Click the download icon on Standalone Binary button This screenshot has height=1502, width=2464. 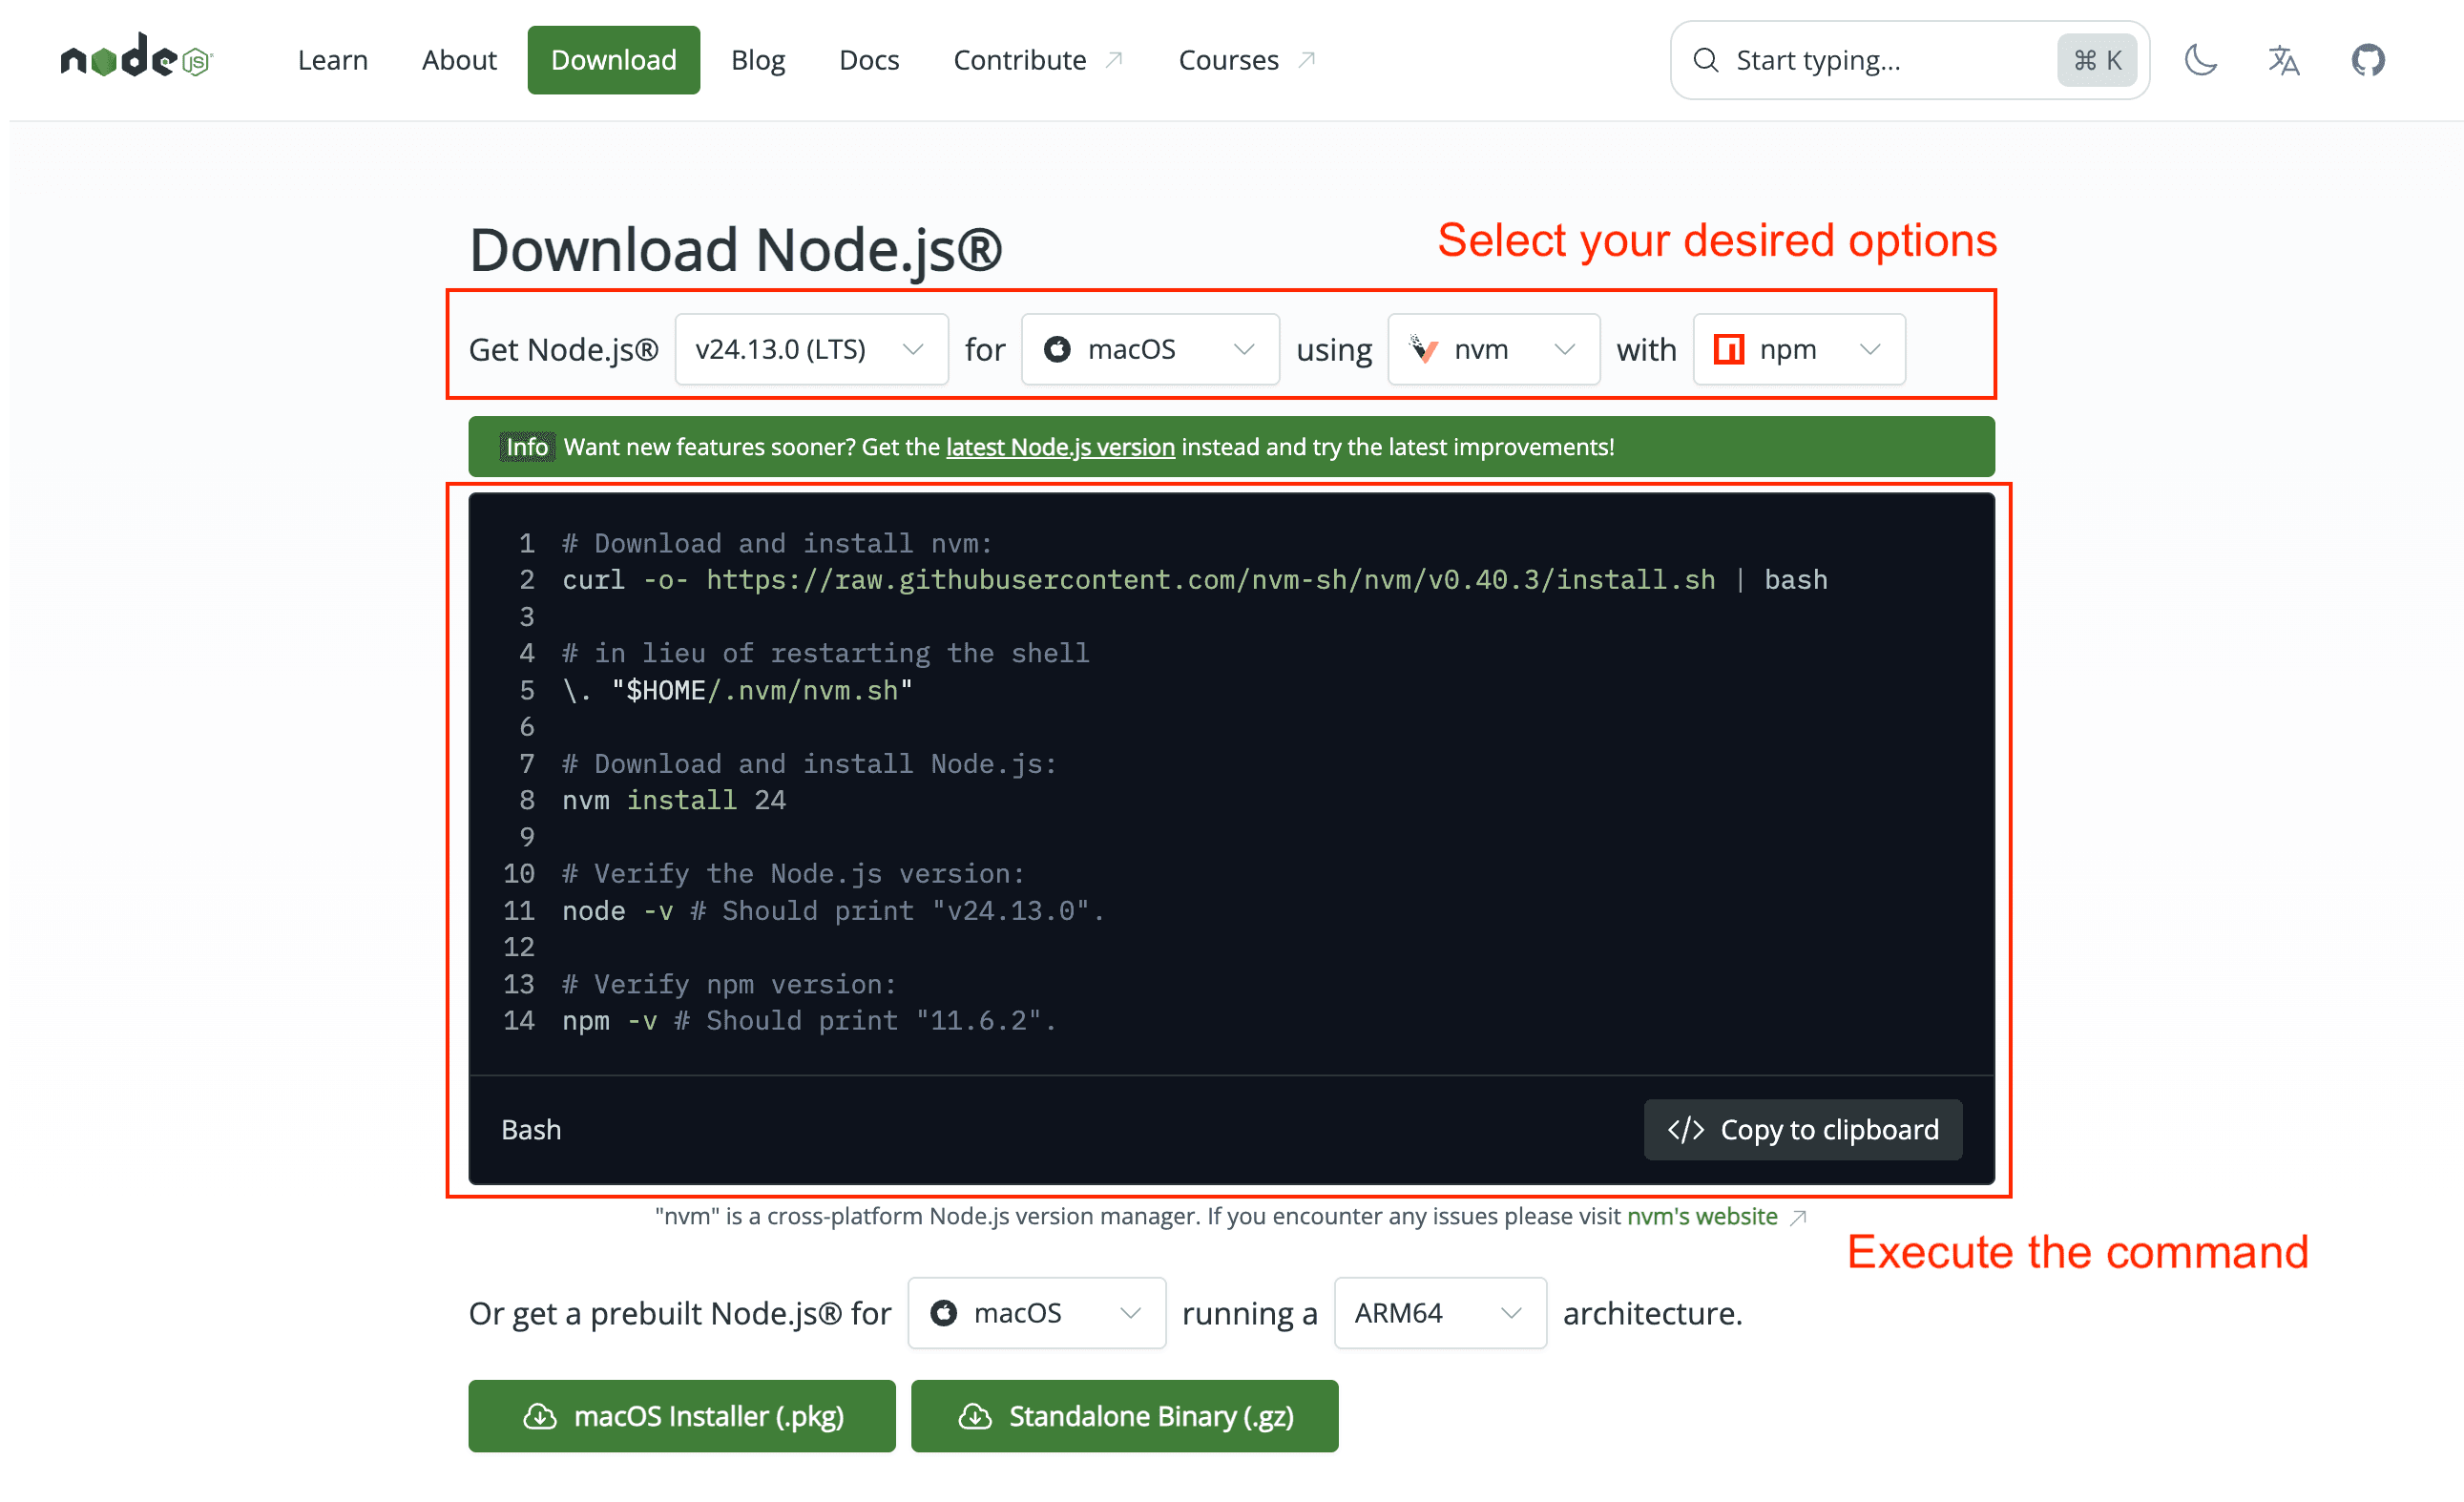click(975, 1416)
